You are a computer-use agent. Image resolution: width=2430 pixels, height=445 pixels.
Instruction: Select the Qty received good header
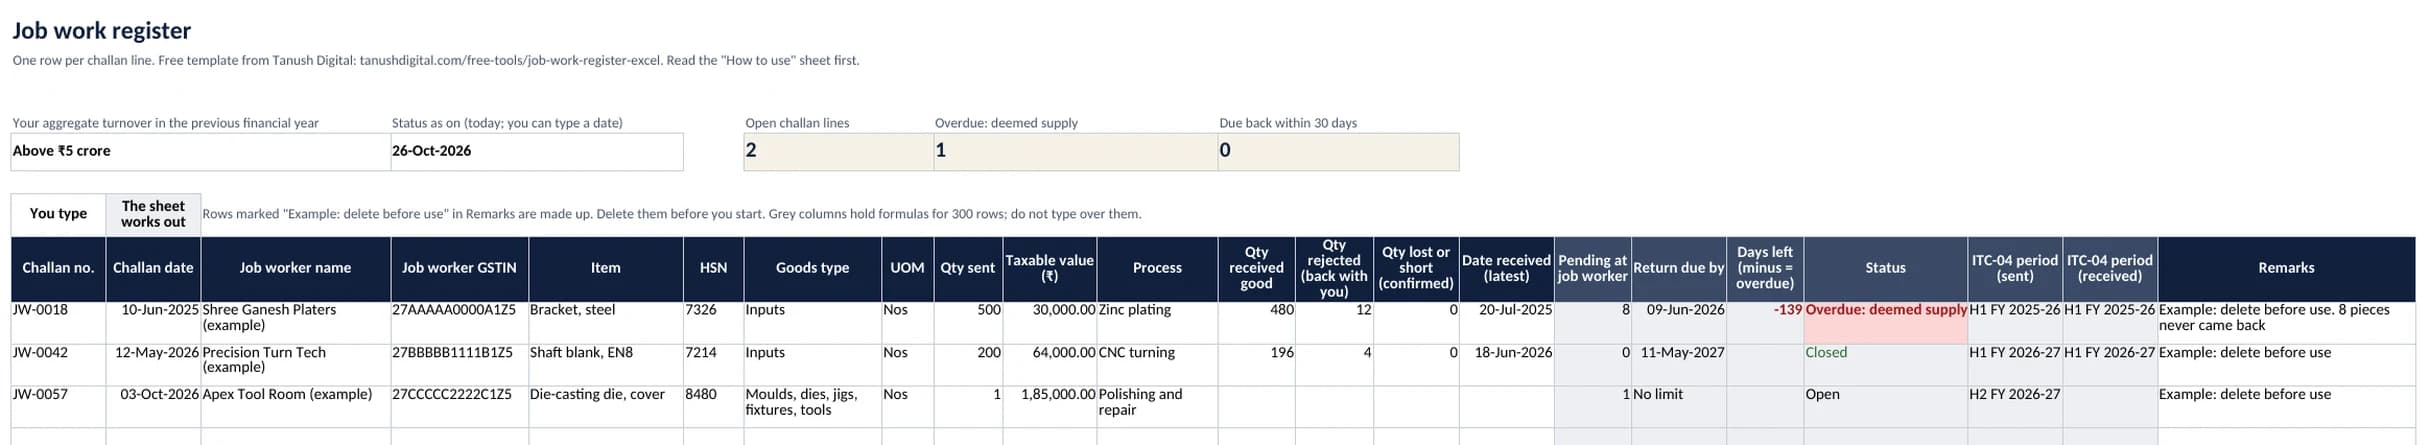(1256, 268)
